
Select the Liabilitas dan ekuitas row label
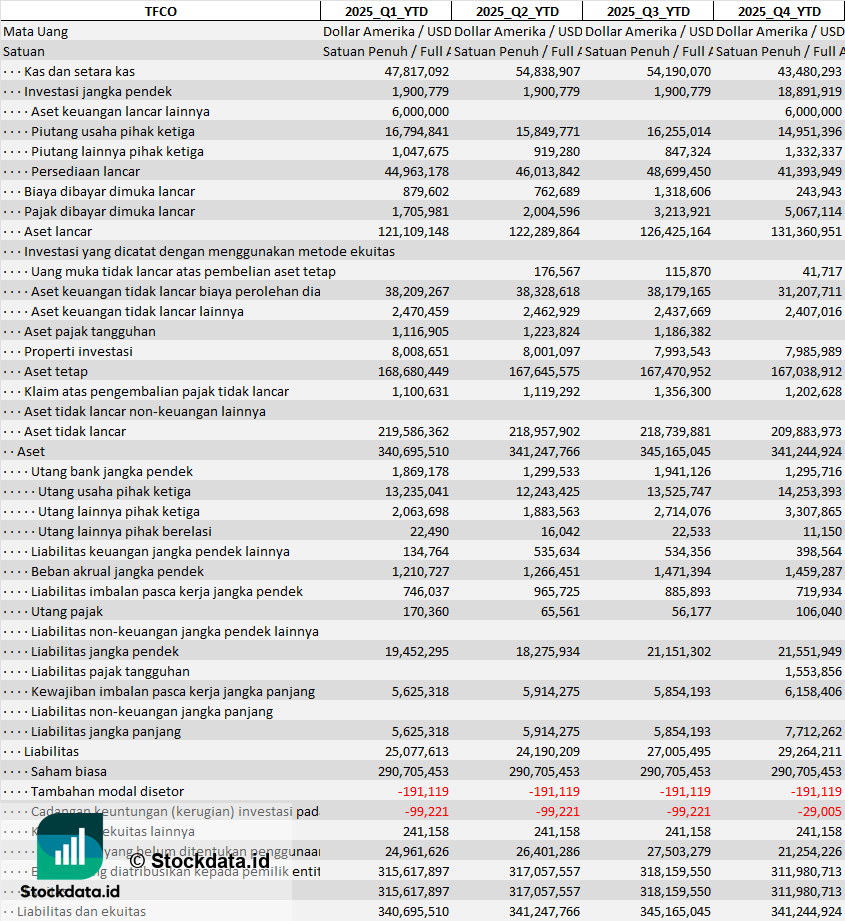coord(81,911)
